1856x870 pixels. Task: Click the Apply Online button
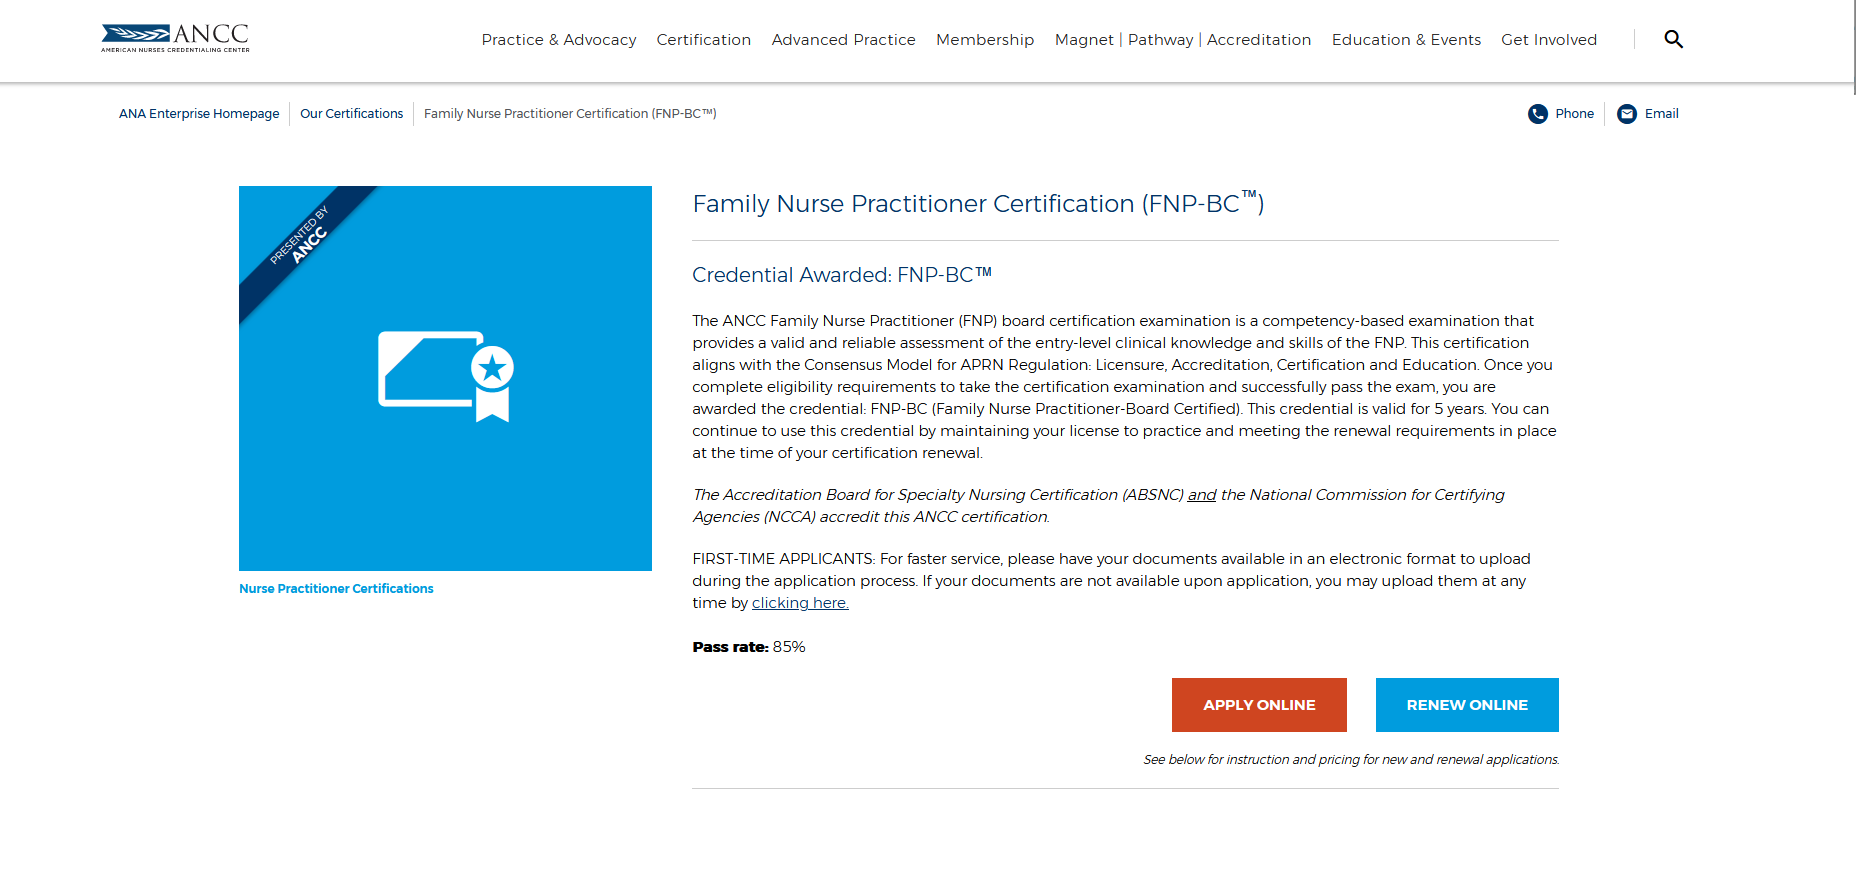[x=1259, y=705]
